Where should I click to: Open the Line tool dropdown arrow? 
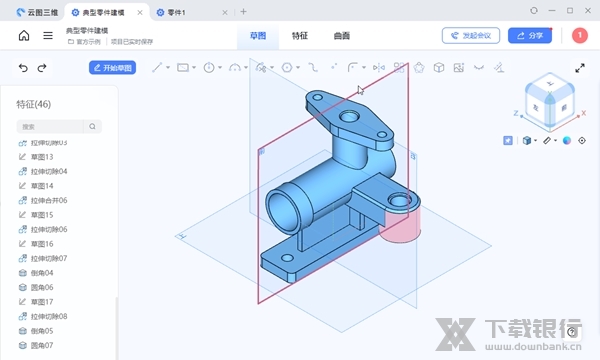click(x=168, y=68)
